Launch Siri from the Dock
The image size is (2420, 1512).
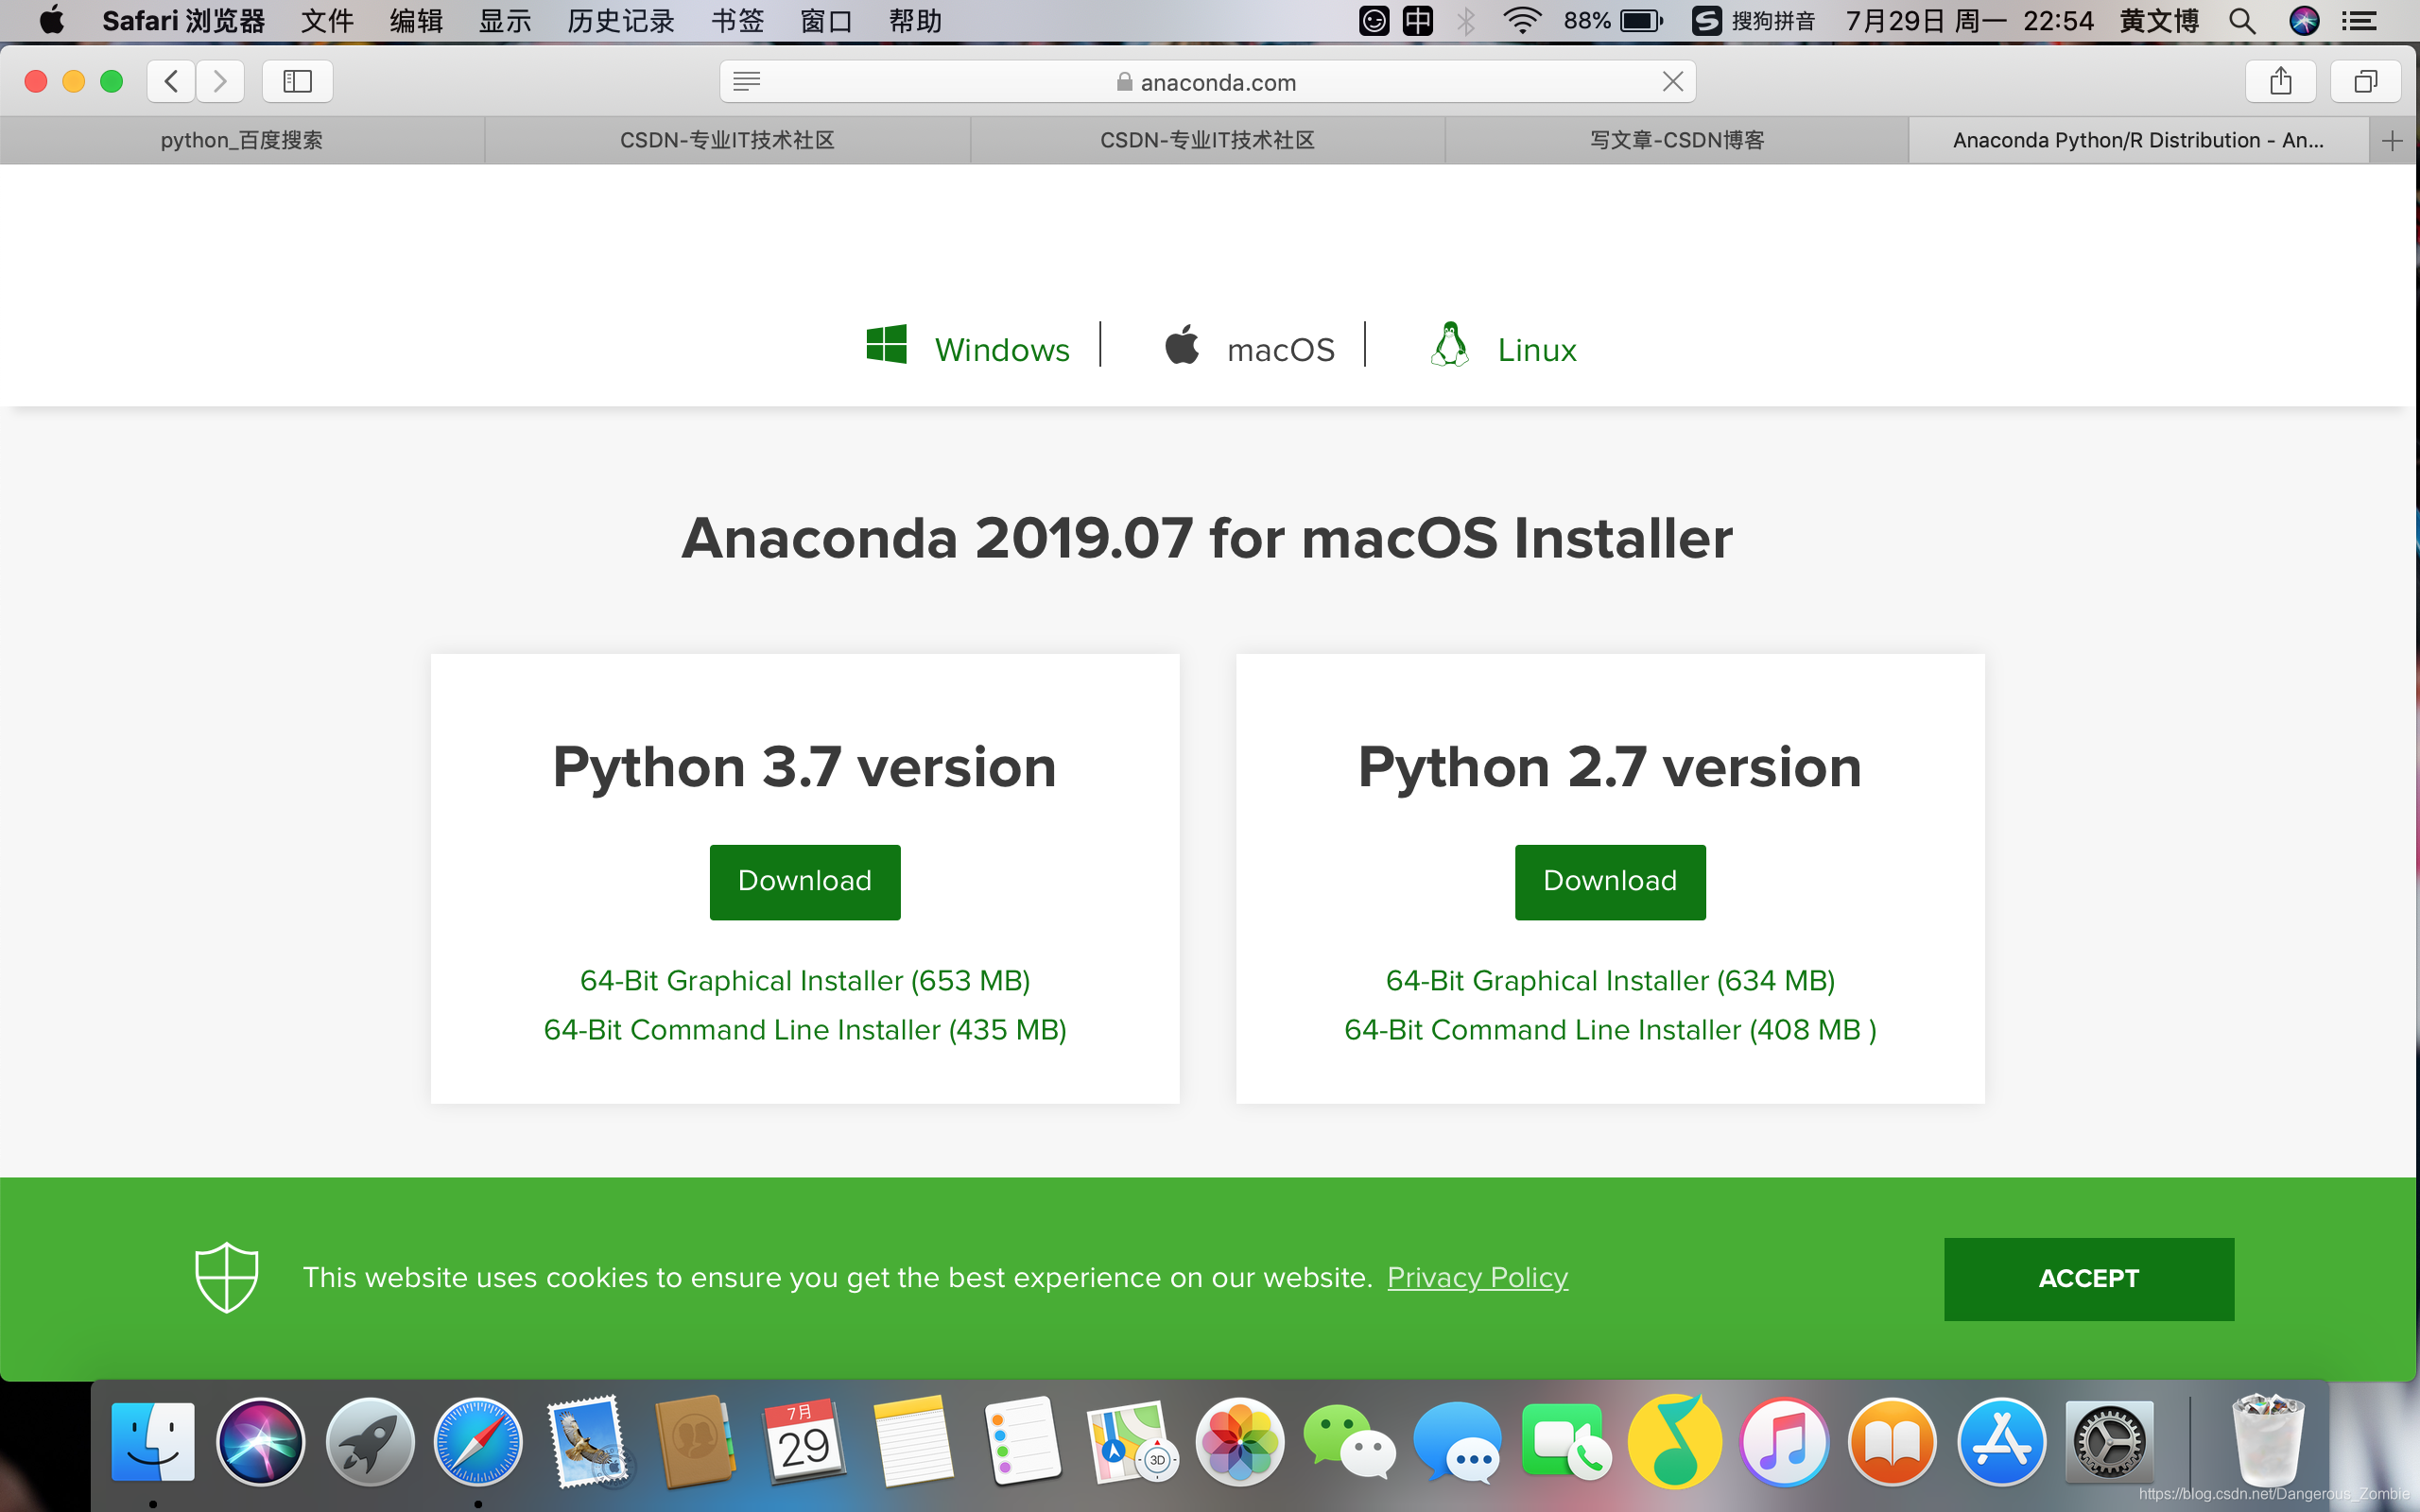(261, 1441)
